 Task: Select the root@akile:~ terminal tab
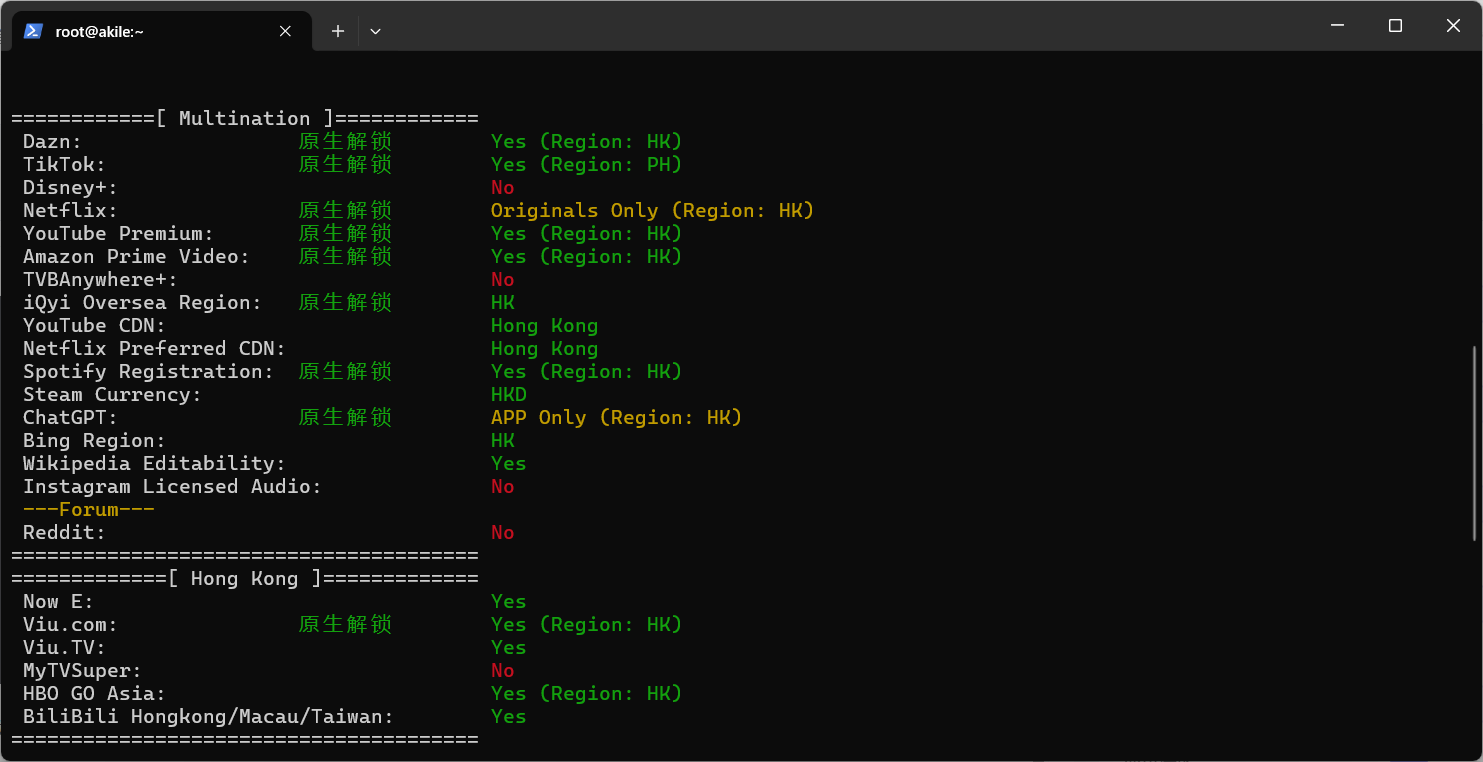[160, 31]
